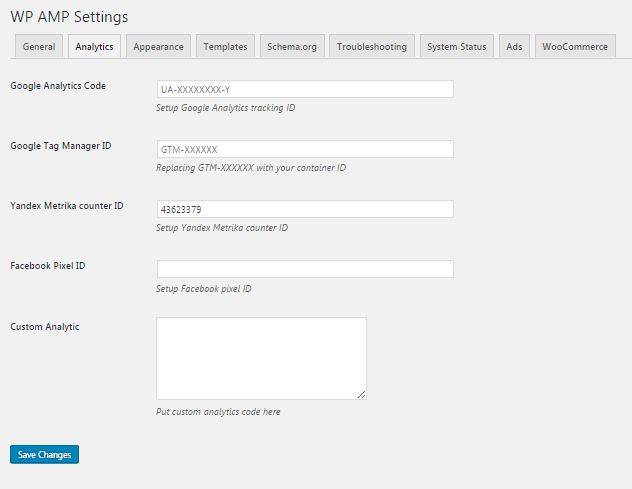Click 'Replacing GTM-XXXXXX with your container ID' hint
Viewport: 632px width, 489px height.
[x=251, y=168]
